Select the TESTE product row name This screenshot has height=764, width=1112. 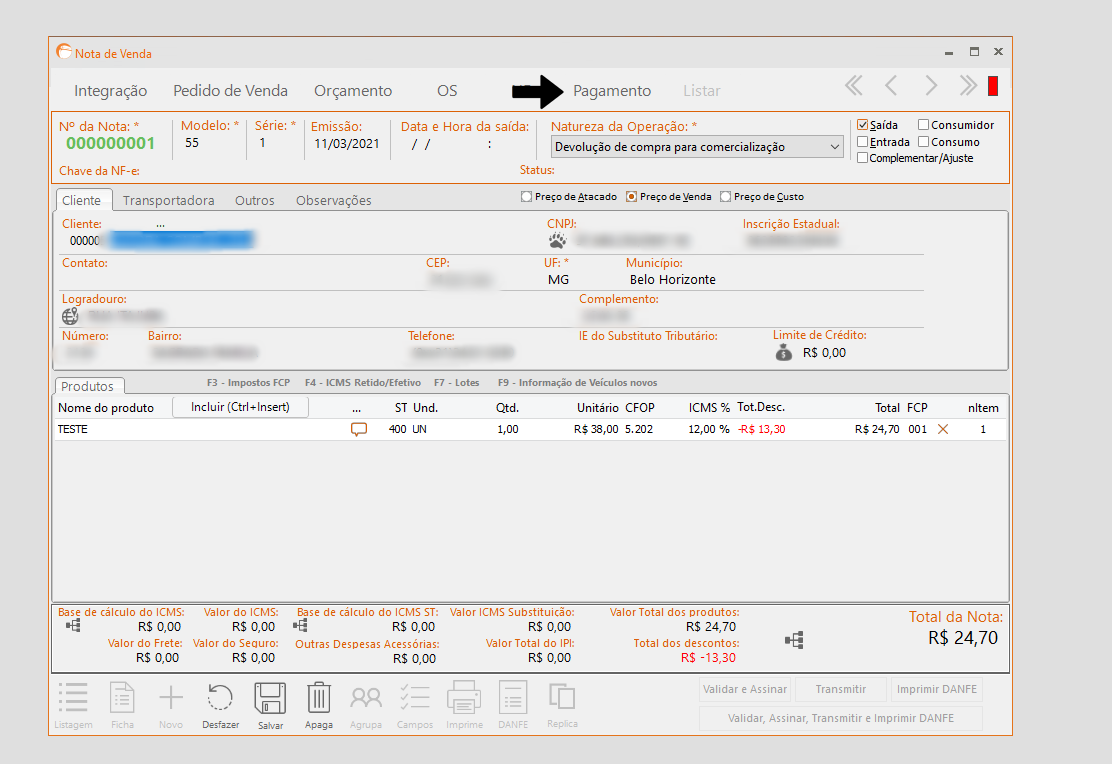tap(72, 429)
